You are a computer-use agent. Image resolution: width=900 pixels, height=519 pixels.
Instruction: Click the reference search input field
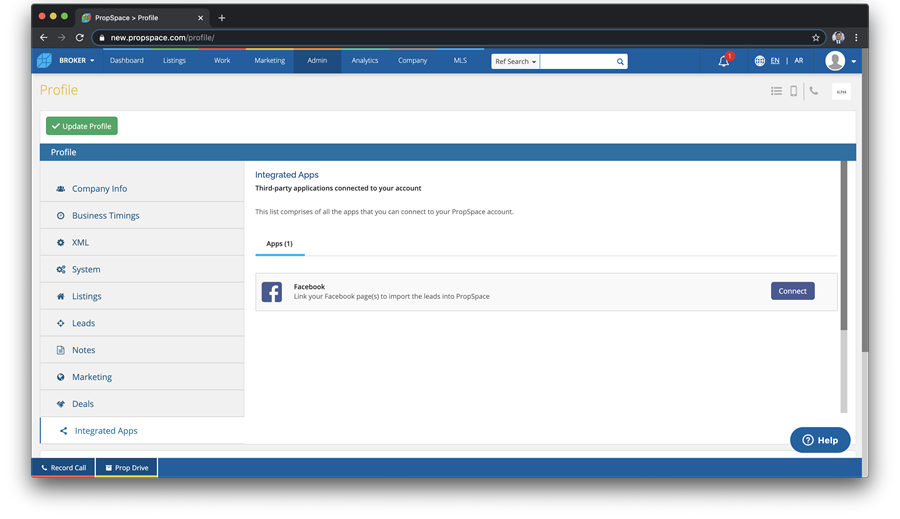(577, 61)
